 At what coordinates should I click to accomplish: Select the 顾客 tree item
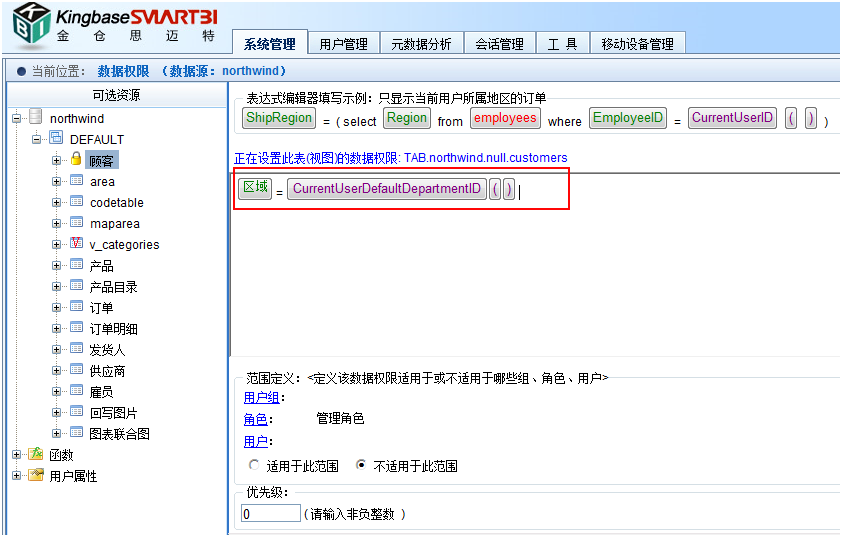[101, 161]
